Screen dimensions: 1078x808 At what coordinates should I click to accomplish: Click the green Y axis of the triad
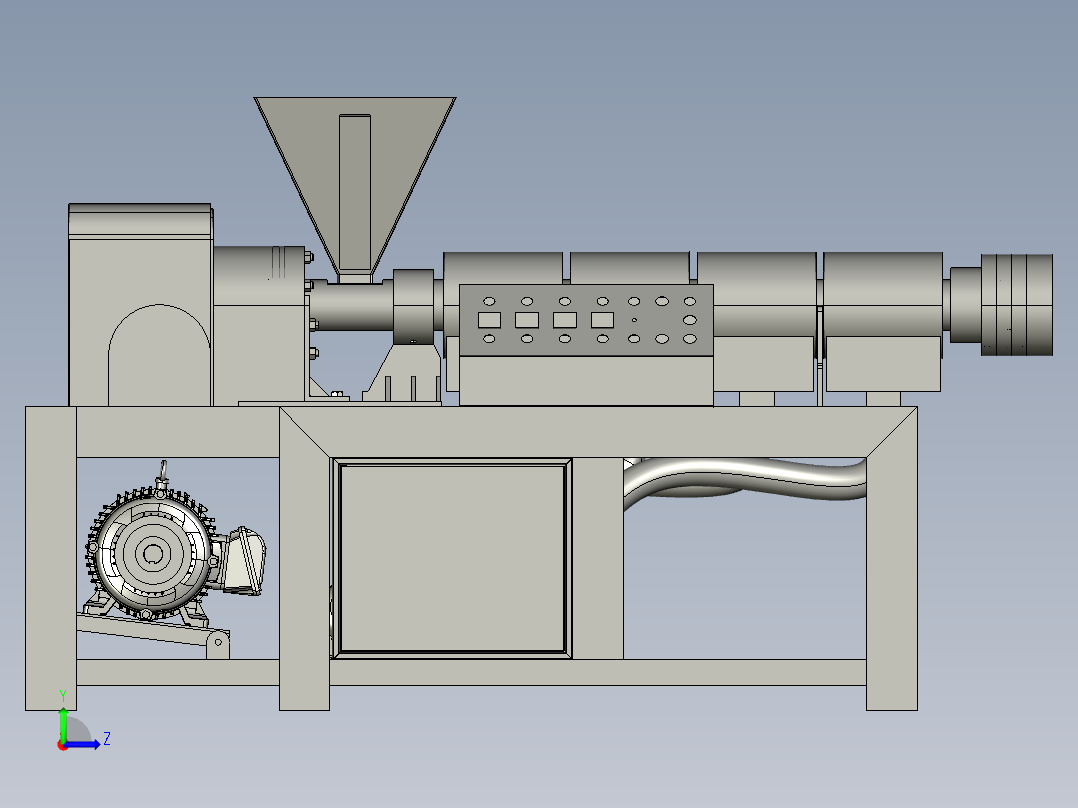click(x=63, y=725)
